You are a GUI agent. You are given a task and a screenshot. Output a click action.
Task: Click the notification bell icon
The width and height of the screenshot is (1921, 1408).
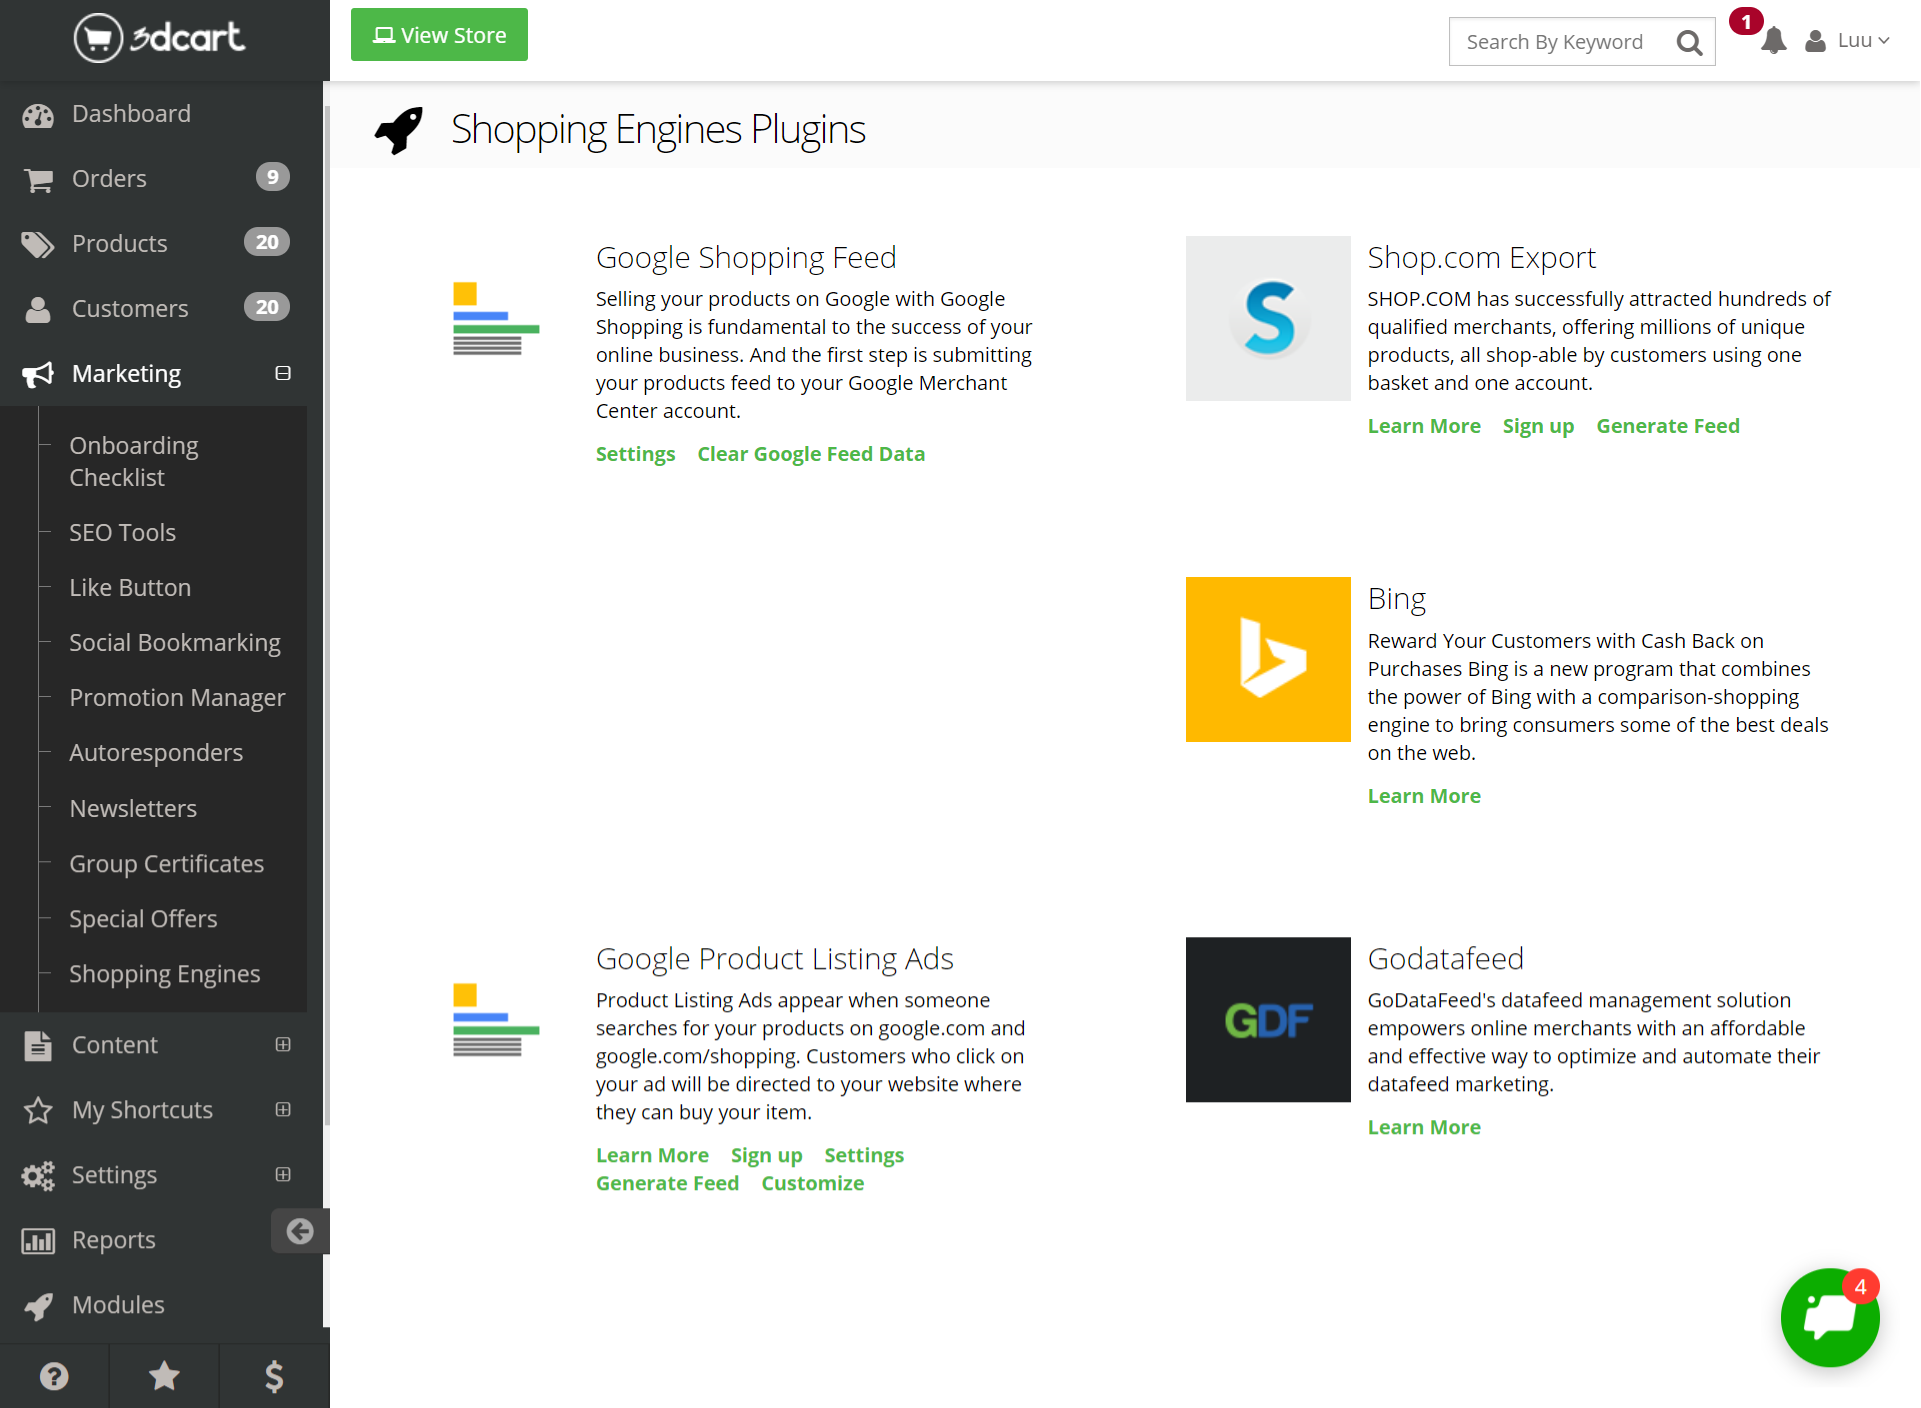[x=1773, y=41]
